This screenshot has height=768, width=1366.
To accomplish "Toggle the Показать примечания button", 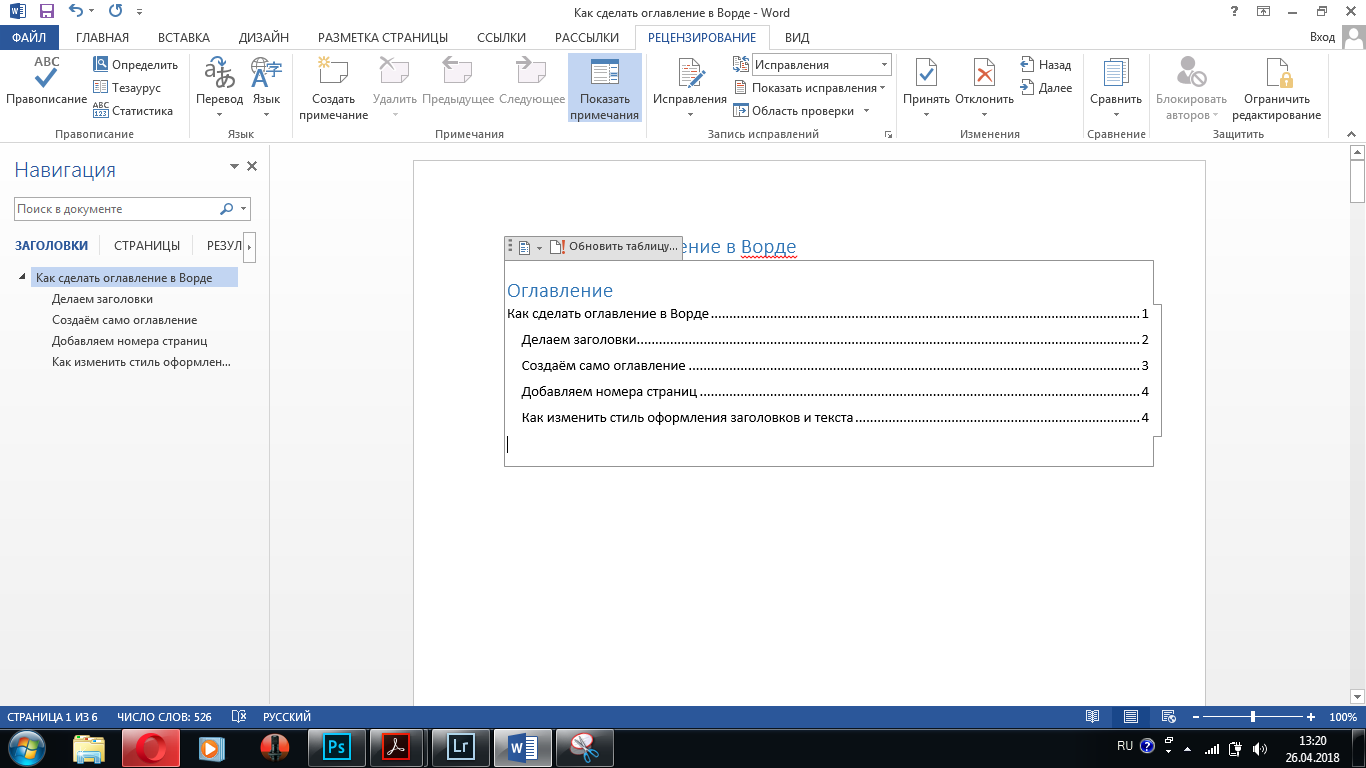I will pyautogui.click(x=605, y=87).
